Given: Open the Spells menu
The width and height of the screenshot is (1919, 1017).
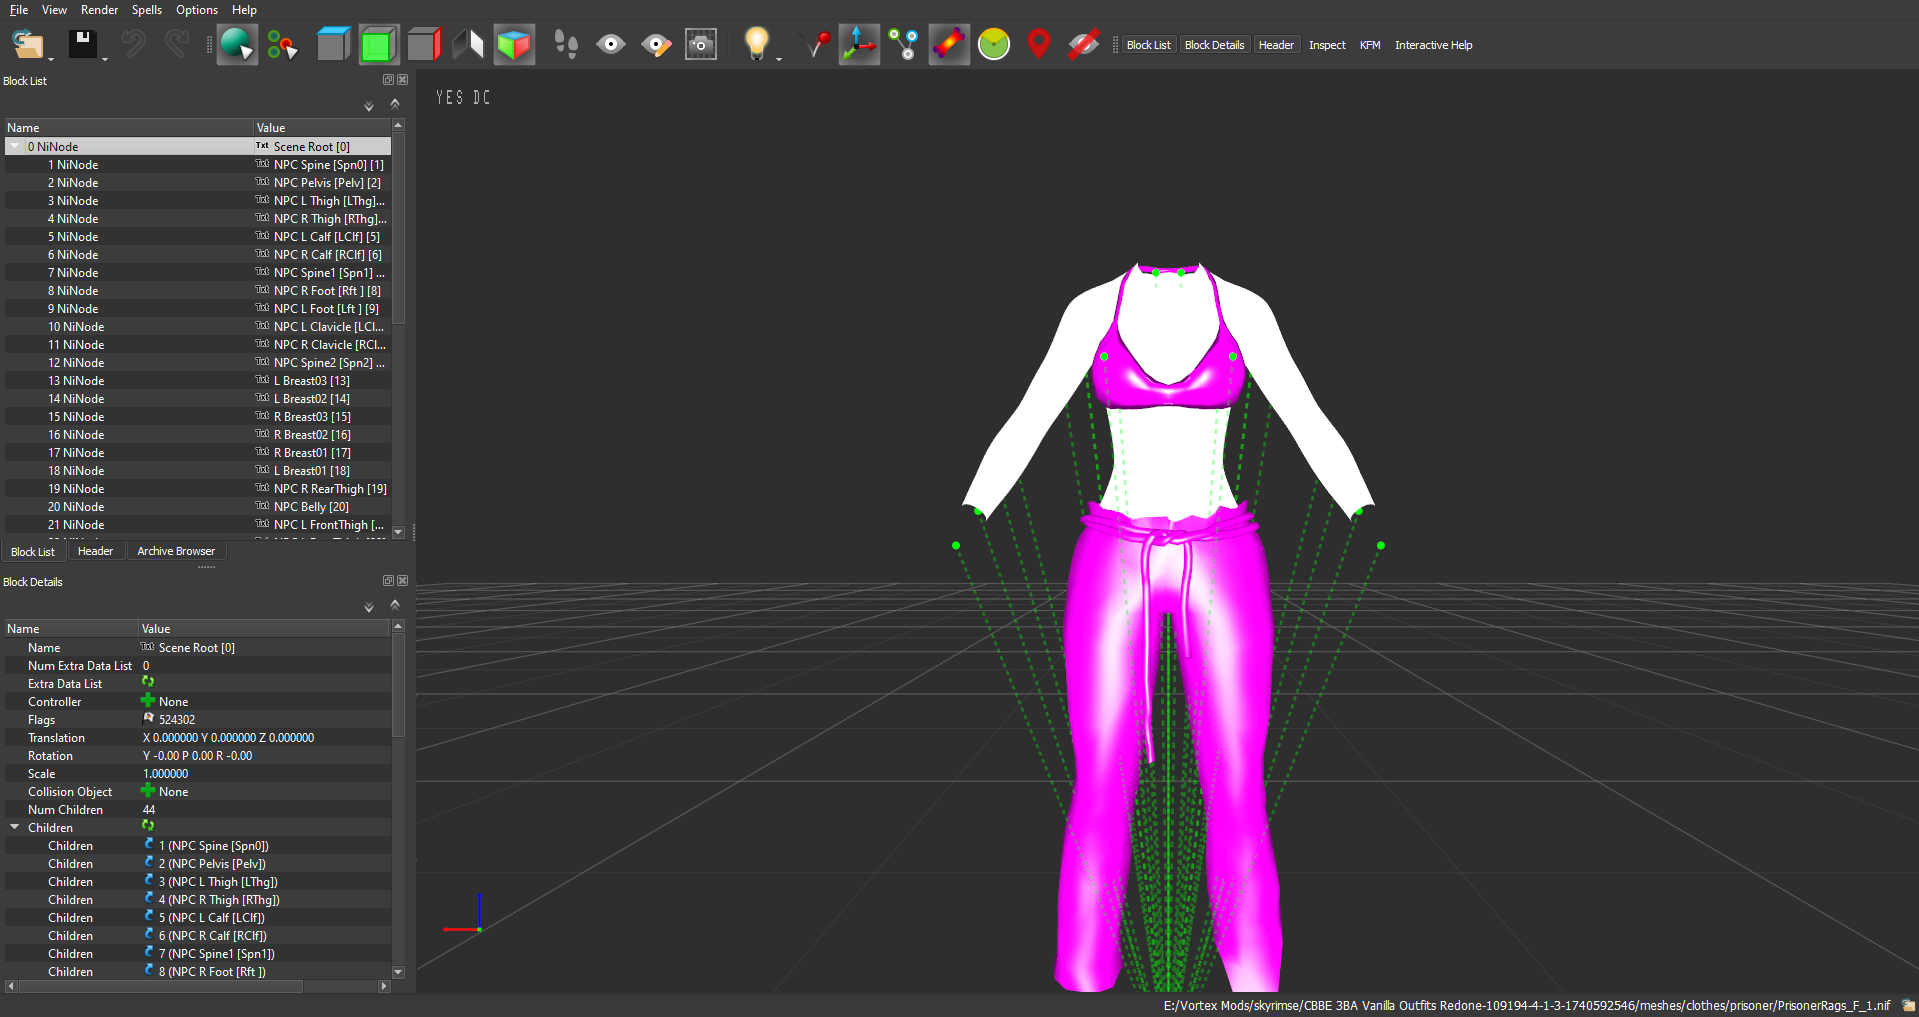Looking at the screenshot, I should pos(147,10).
